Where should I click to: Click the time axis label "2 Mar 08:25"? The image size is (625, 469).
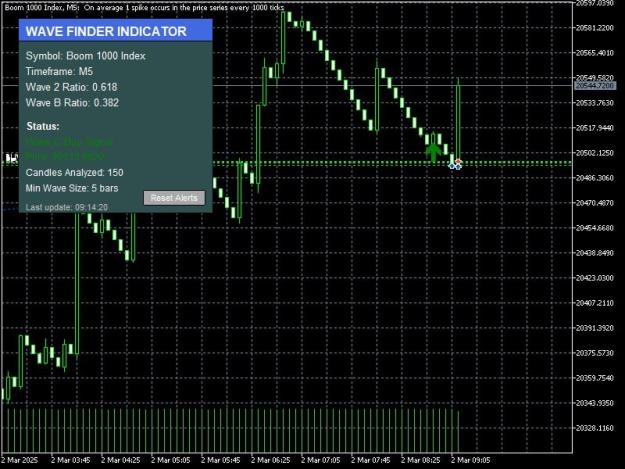click(421, 460)
